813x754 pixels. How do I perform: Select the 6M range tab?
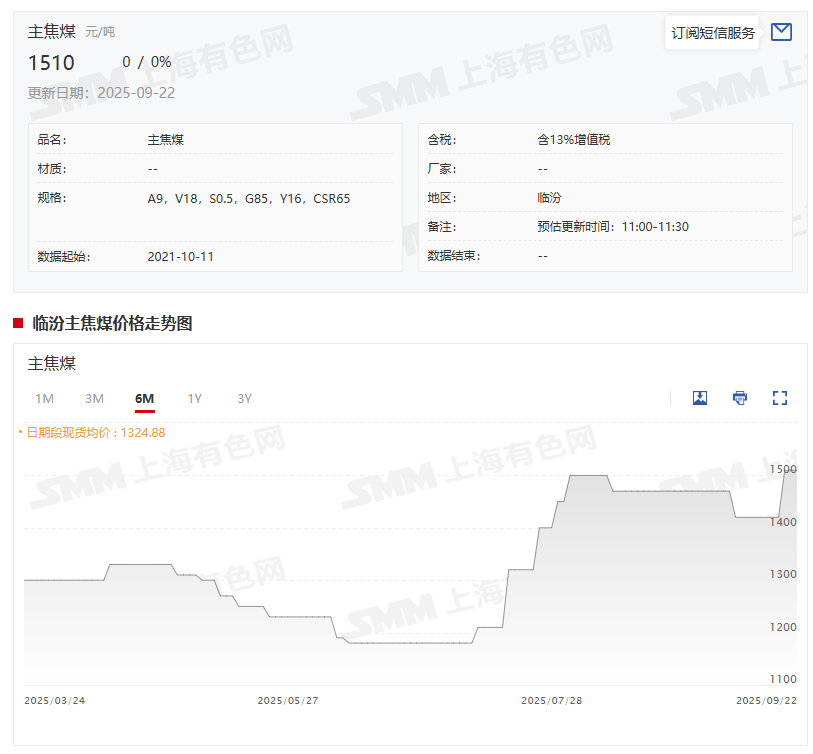tap(145, 398)
